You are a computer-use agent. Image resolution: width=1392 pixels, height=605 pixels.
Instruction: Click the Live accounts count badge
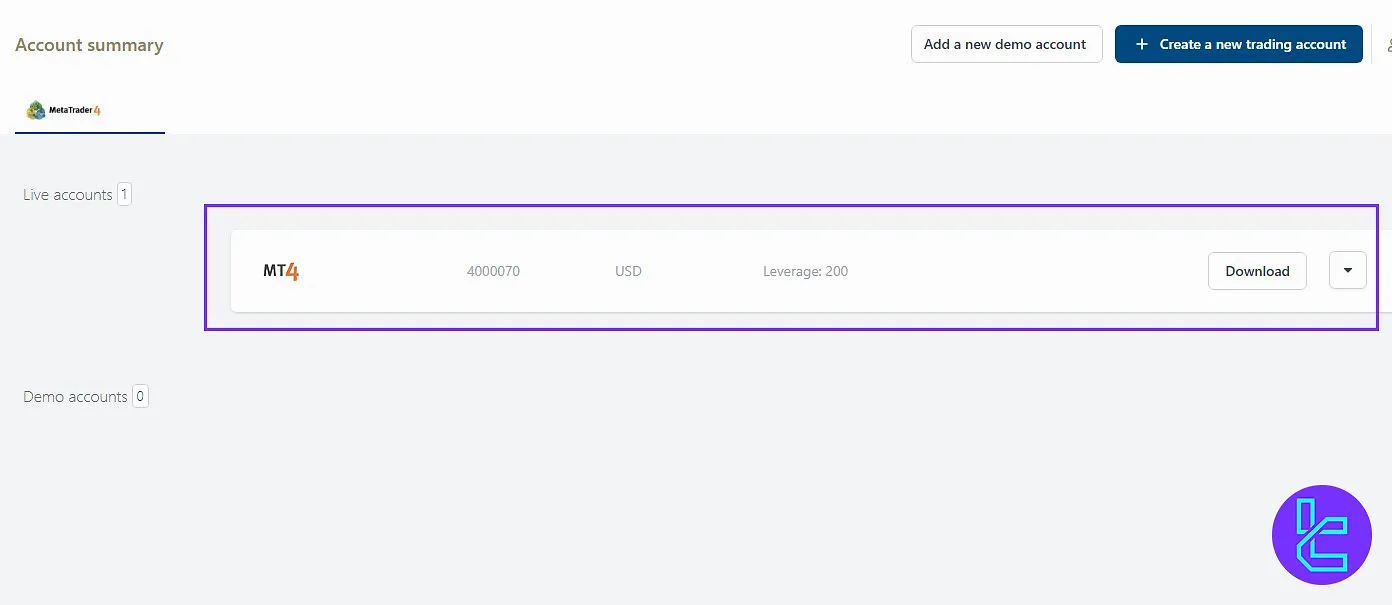point(124,194)
